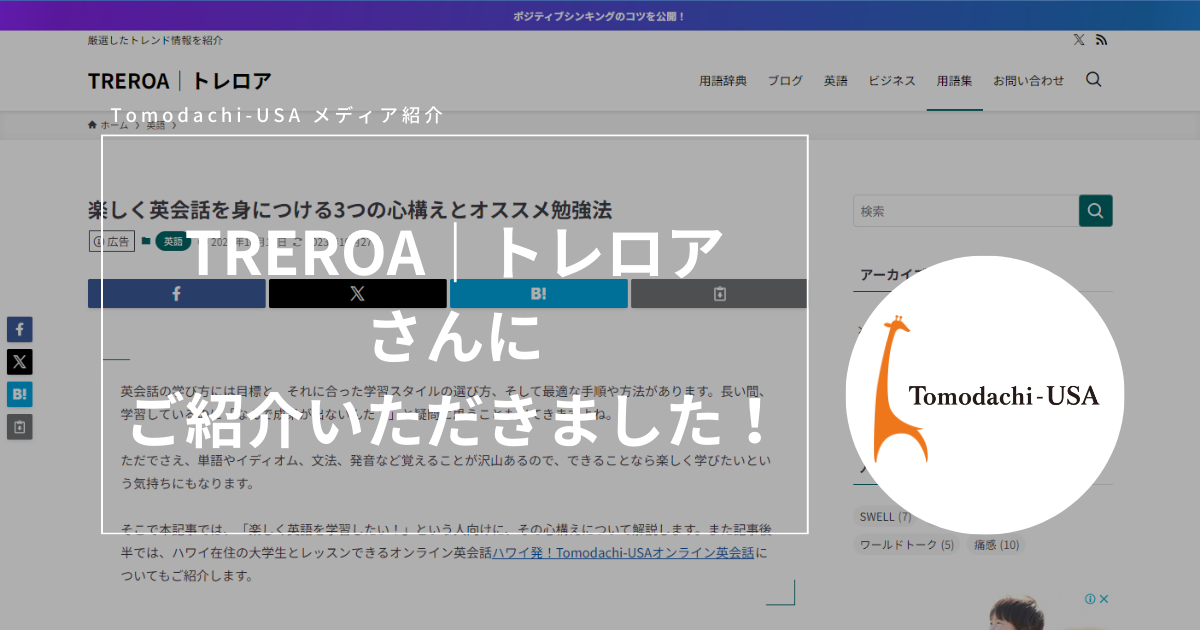Click the article title 楽しく英会話を身につける3つの心構え
The width and height of the screenshot is (1200, 630).
[x=350, y=210]
